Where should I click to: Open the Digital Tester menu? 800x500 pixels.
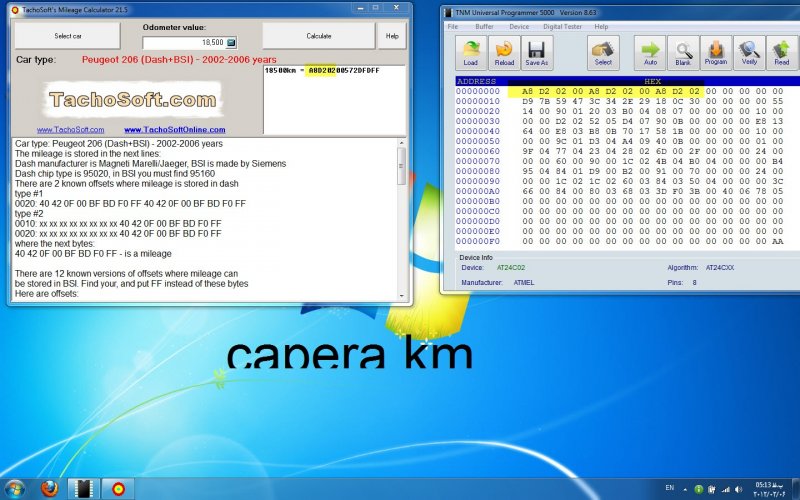[562, 27]
